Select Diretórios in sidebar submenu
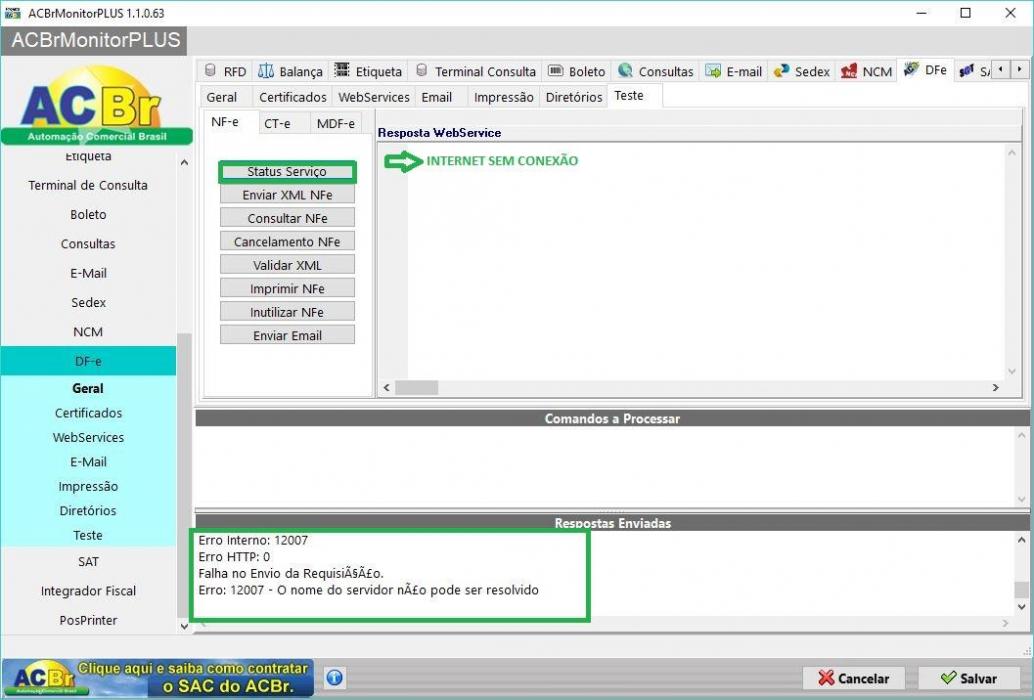Image resolution: width=1034 pixels, height=700 pixels. (x=88, y=511)
